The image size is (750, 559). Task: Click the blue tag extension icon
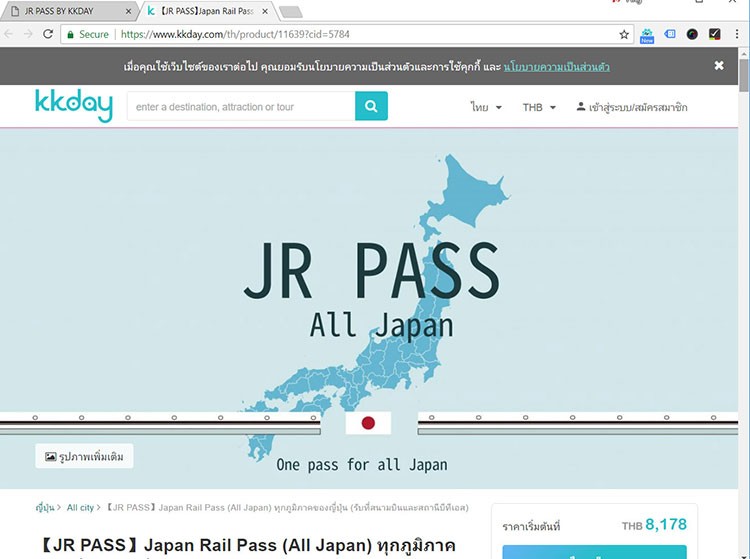coord(670,33)
